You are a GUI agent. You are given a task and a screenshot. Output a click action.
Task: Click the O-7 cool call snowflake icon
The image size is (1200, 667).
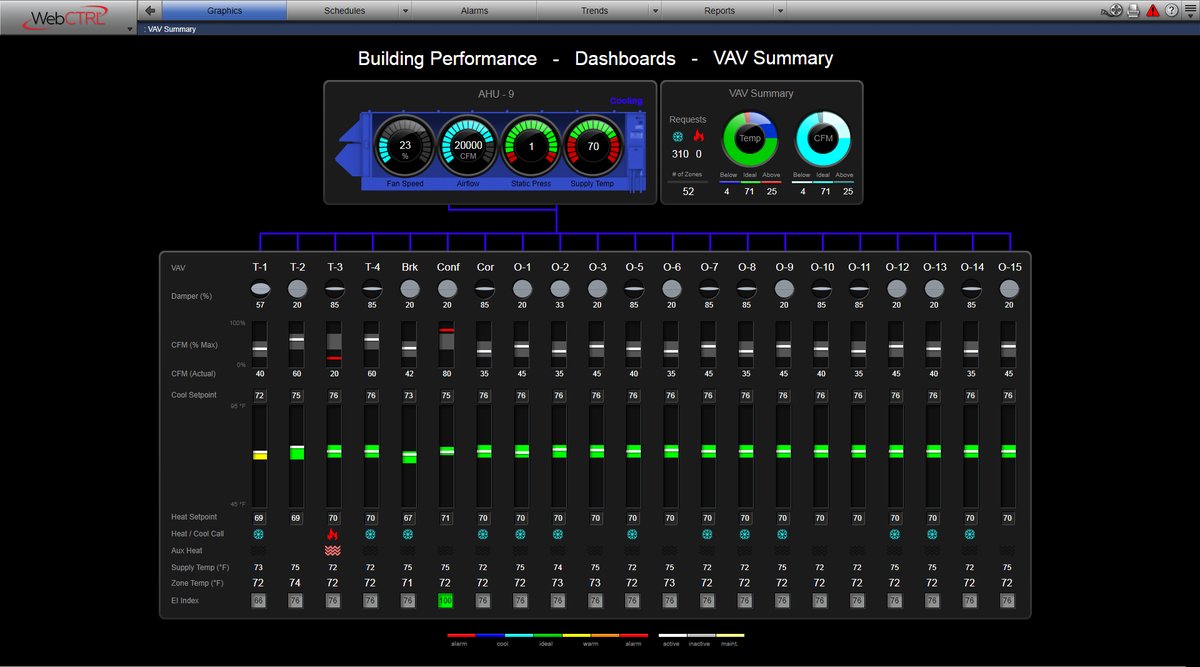pyautogui.click(x=709, y=535)
